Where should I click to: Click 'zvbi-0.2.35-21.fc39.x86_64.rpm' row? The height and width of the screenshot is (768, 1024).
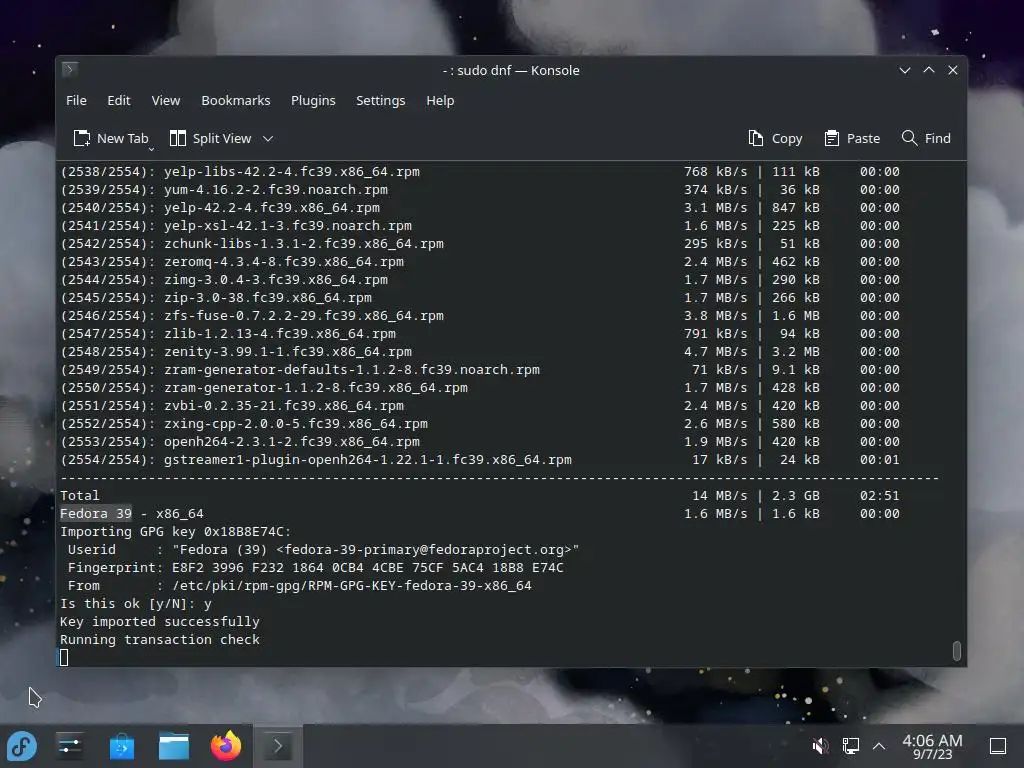point(480,406)
